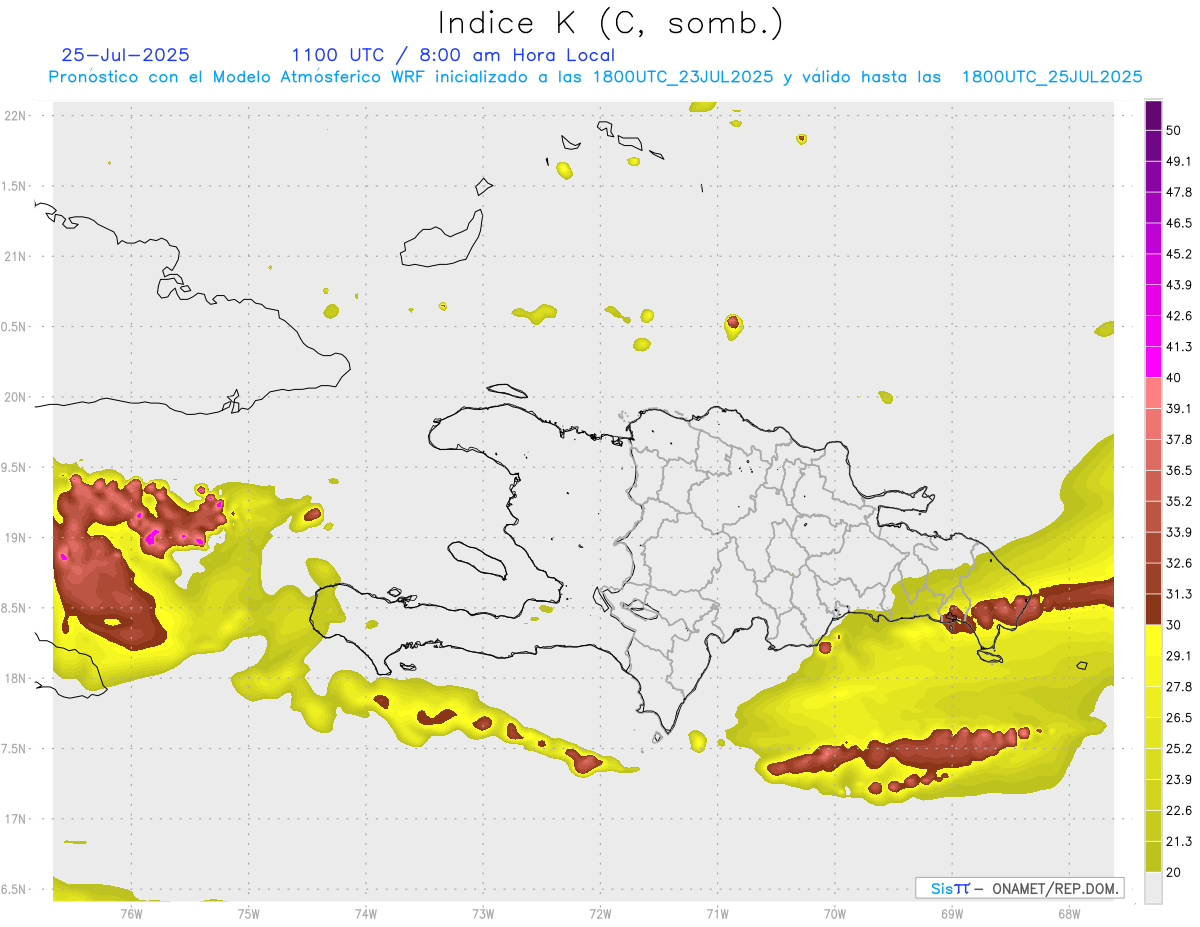Click the '75W' longitude label
This screenshot has width=1200, height=927.
point(249,914)
